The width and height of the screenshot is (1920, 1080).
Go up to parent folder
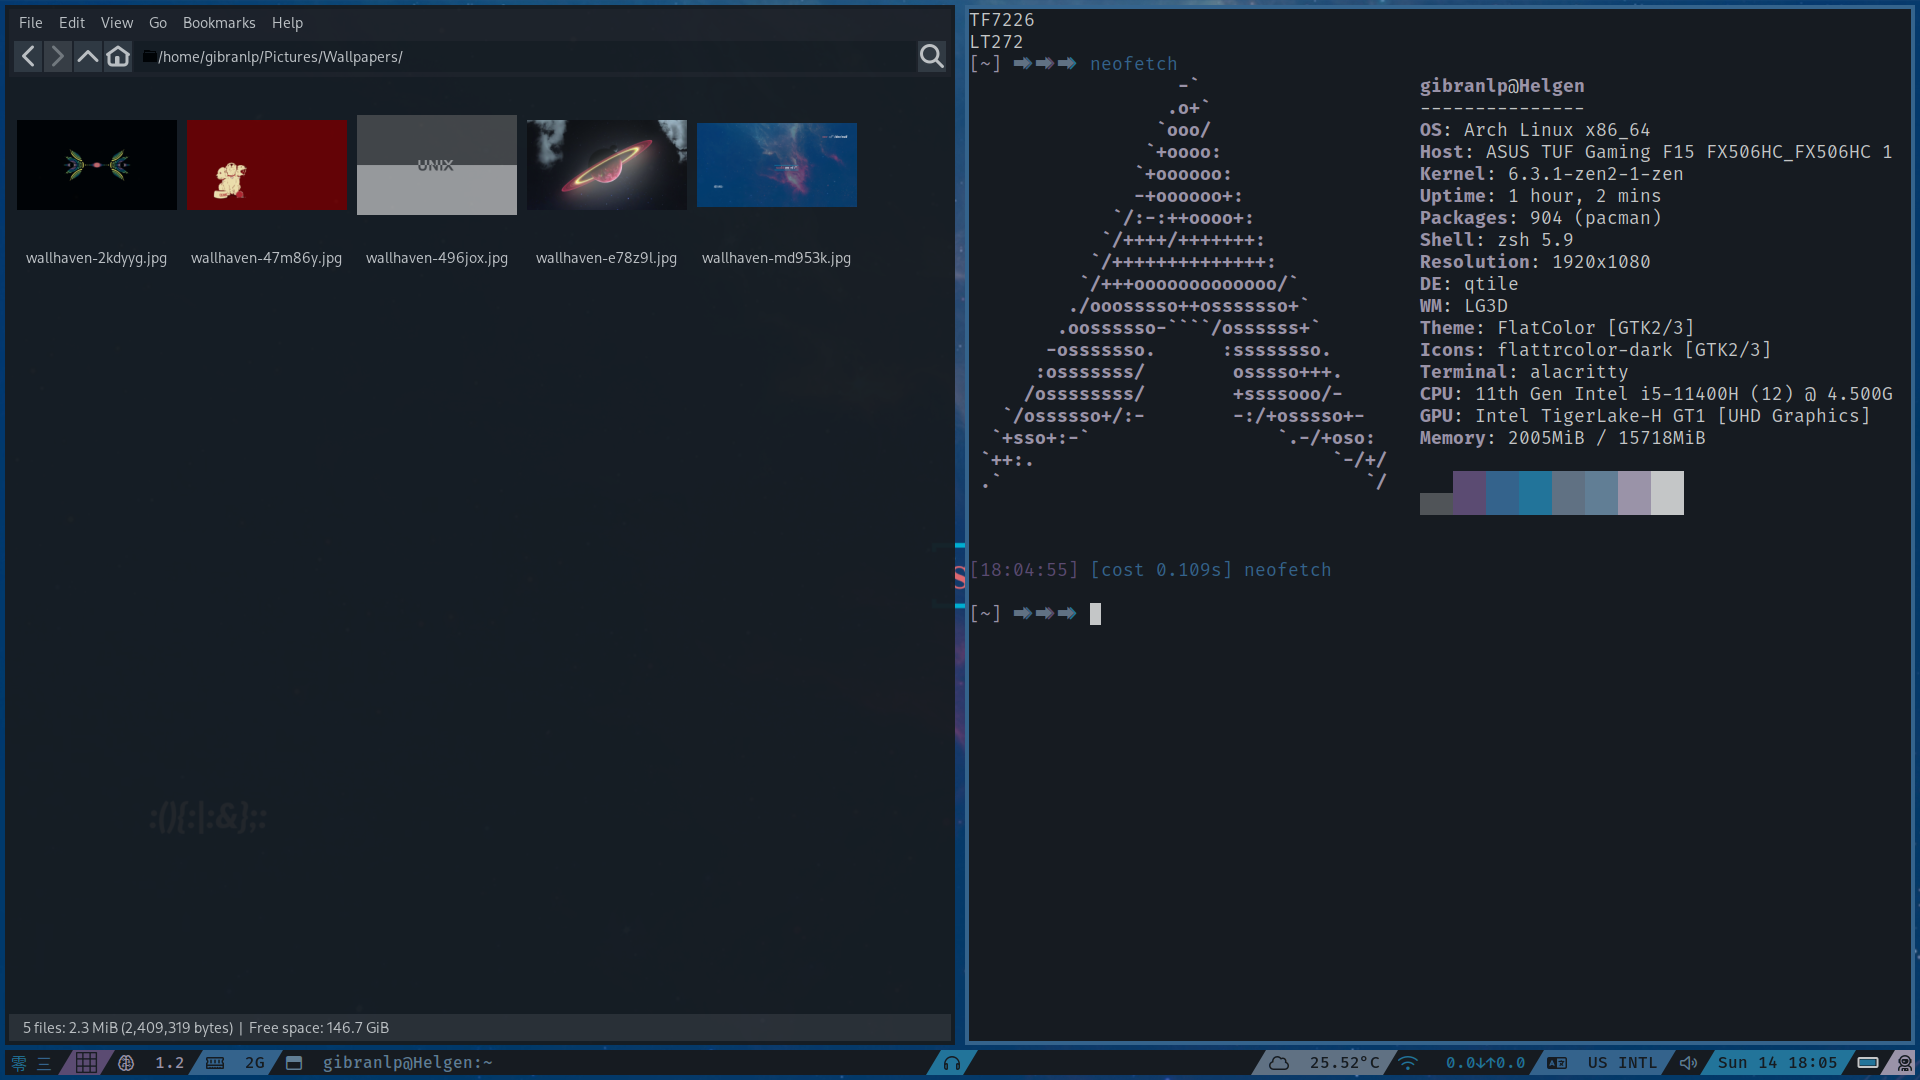coord(88,57)
